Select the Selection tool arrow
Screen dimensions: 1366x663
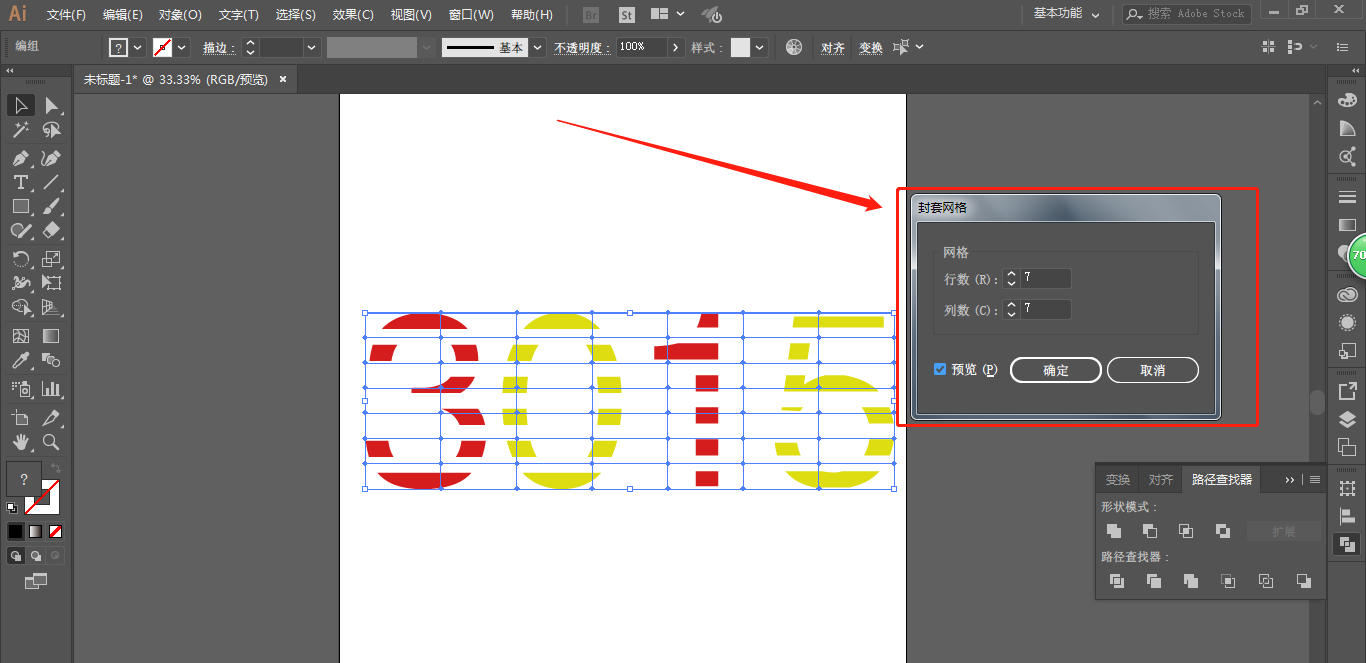pos(21,106)
